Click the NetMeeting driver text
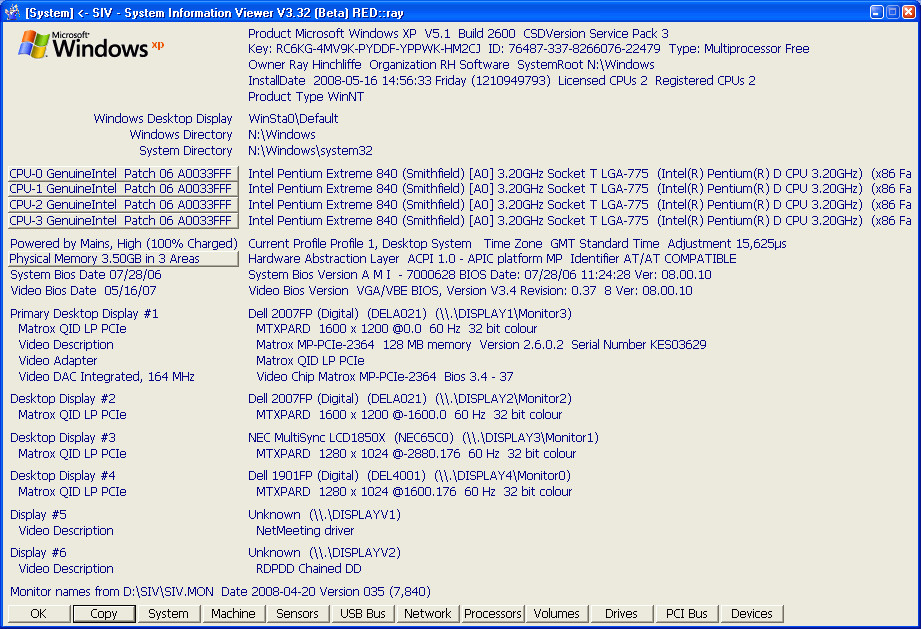This screenshot has width=921, height=629. (x=305, y=530)
